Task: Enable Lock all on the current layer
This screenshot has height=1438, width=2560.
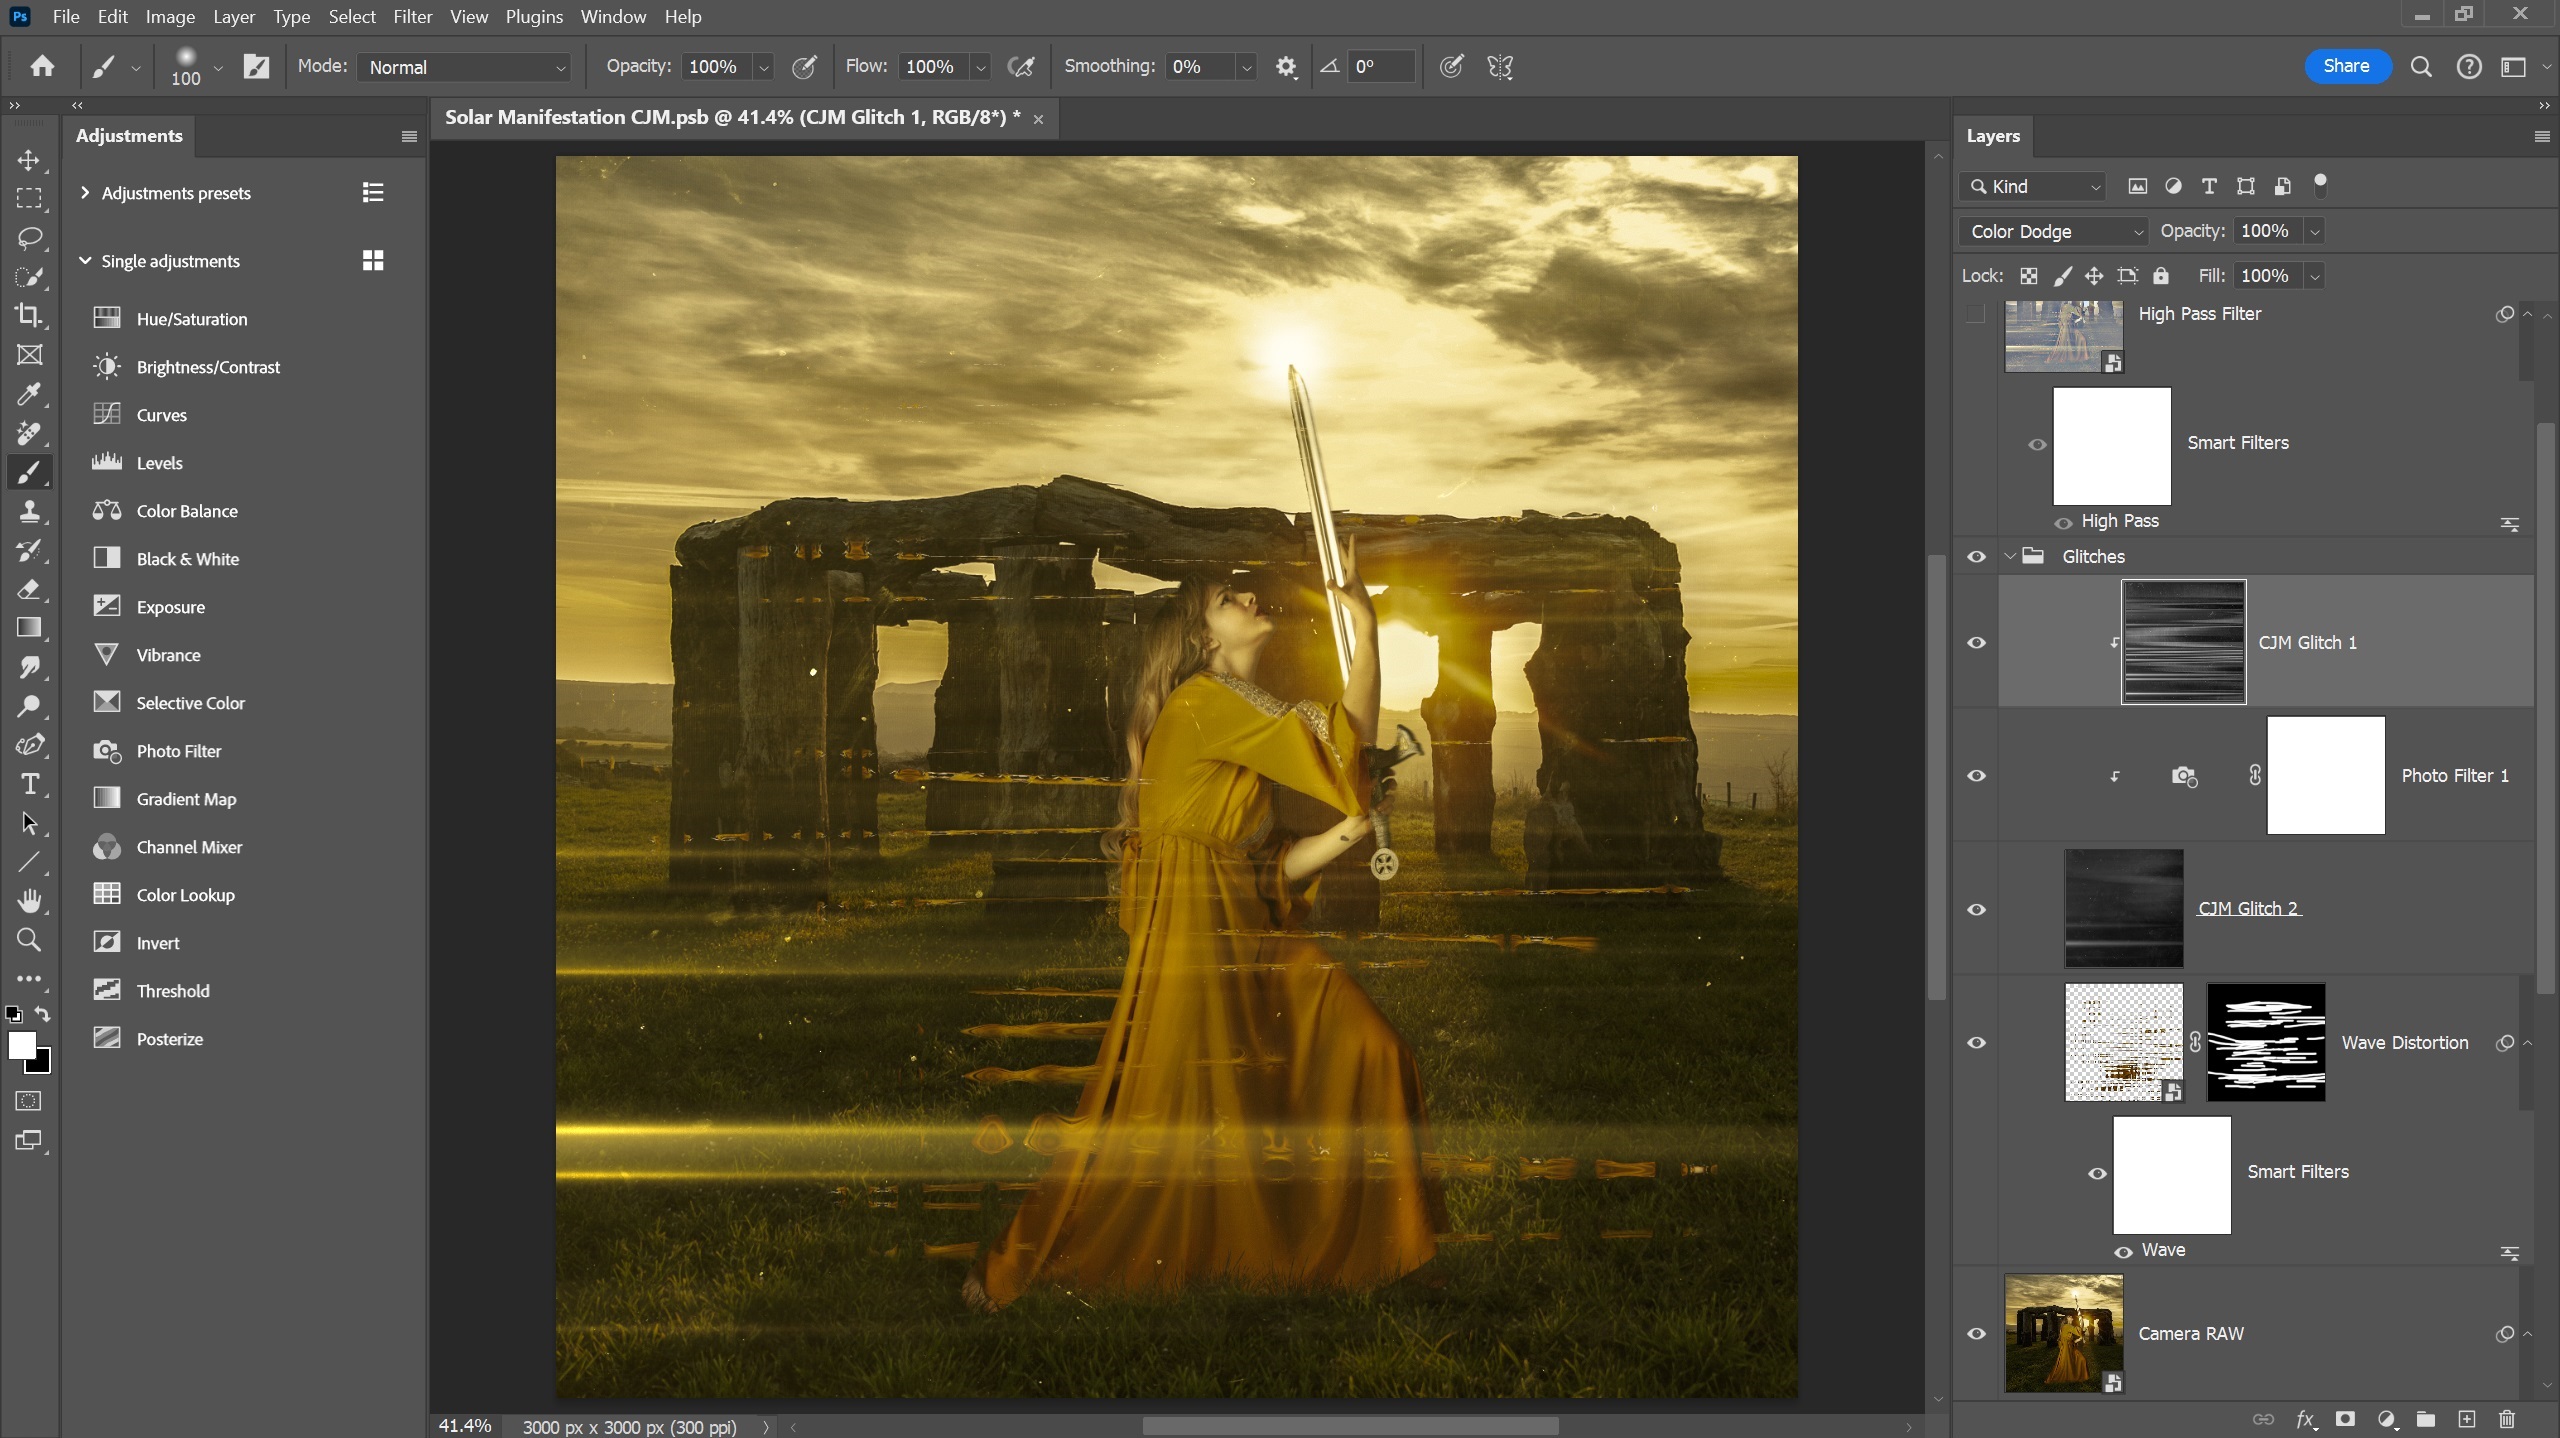Action: 2160,275
